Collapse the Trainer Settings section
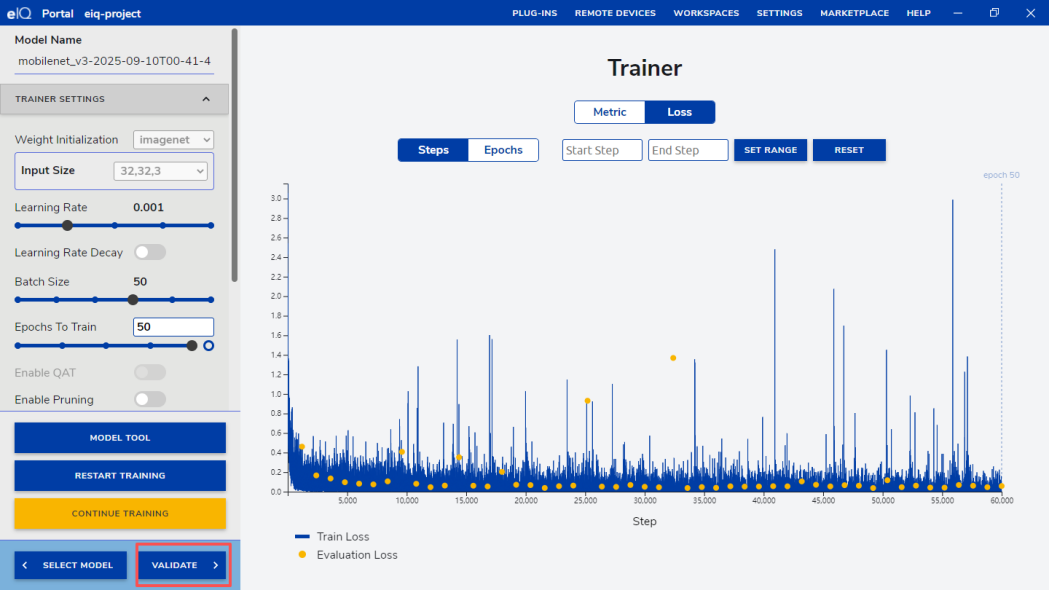Image resolution: width=1049 pixels, height=590 pixels. (x=206, y=99)
